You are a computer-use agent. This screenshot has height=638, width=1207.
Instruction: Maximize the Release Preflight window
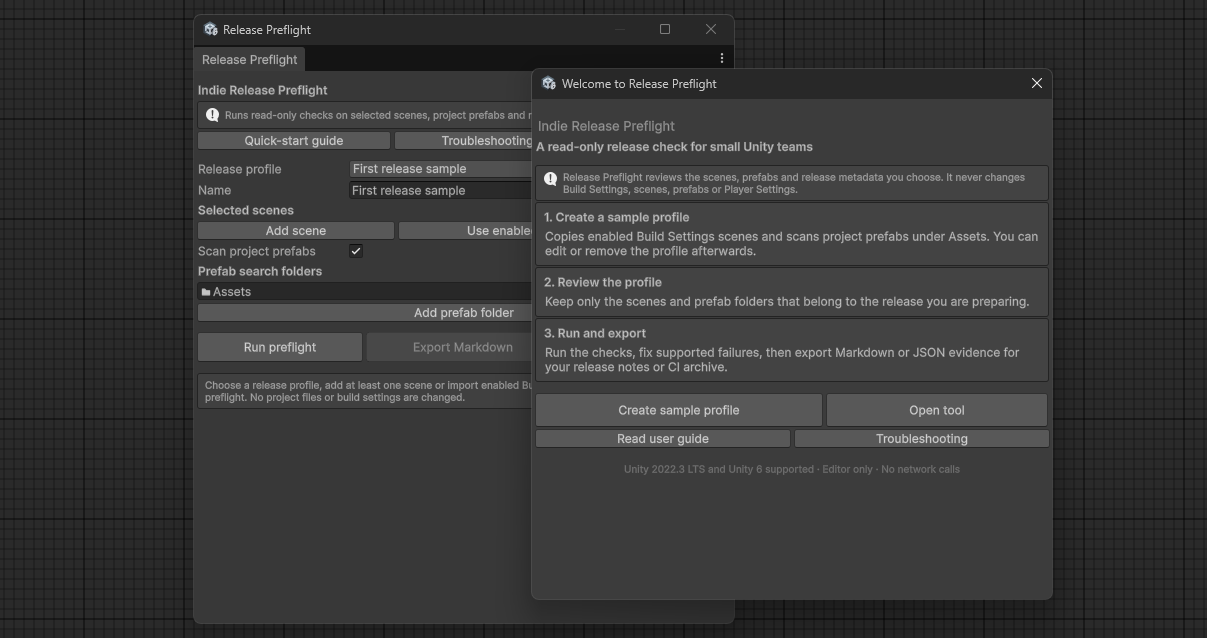point(665,30)
